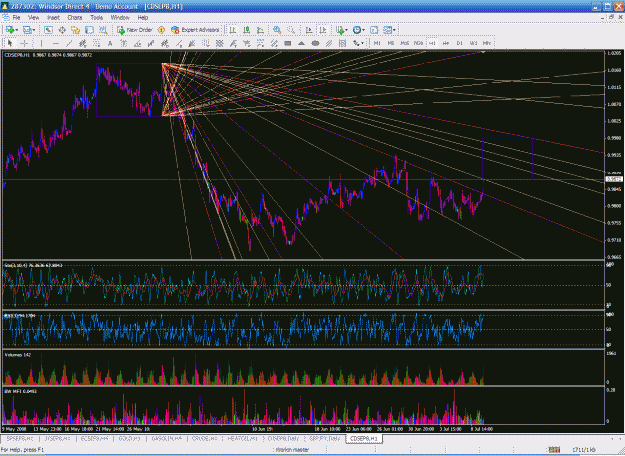
Task: Open the Navigator folder icon
Action: (75, 30)
